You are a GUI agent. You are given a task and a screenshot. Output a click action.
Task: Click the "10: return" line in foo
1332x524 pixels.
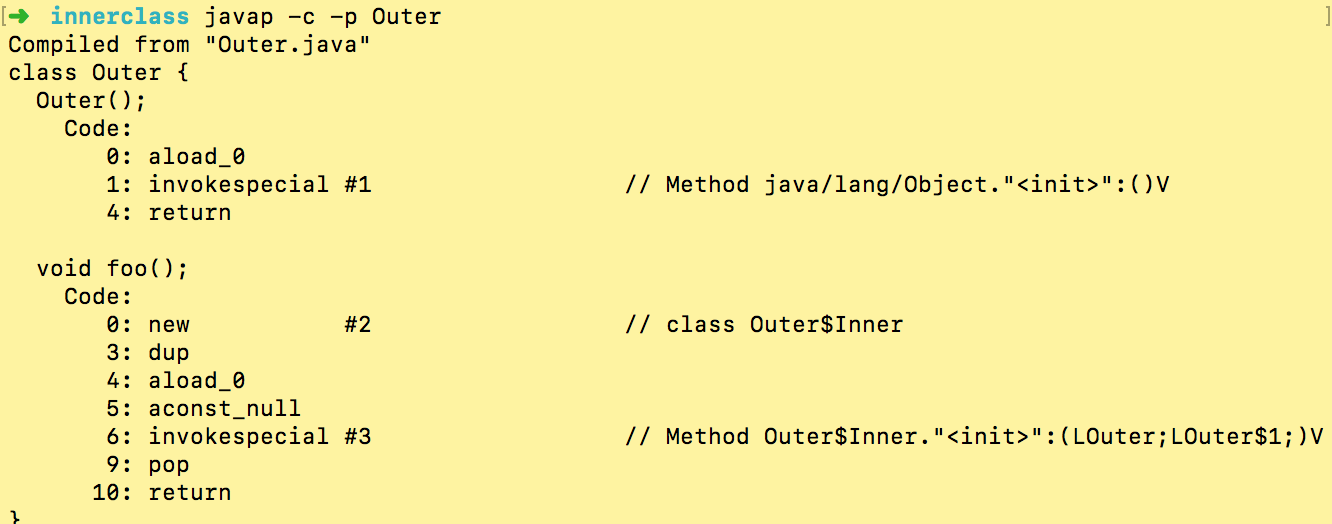(162, 492)
